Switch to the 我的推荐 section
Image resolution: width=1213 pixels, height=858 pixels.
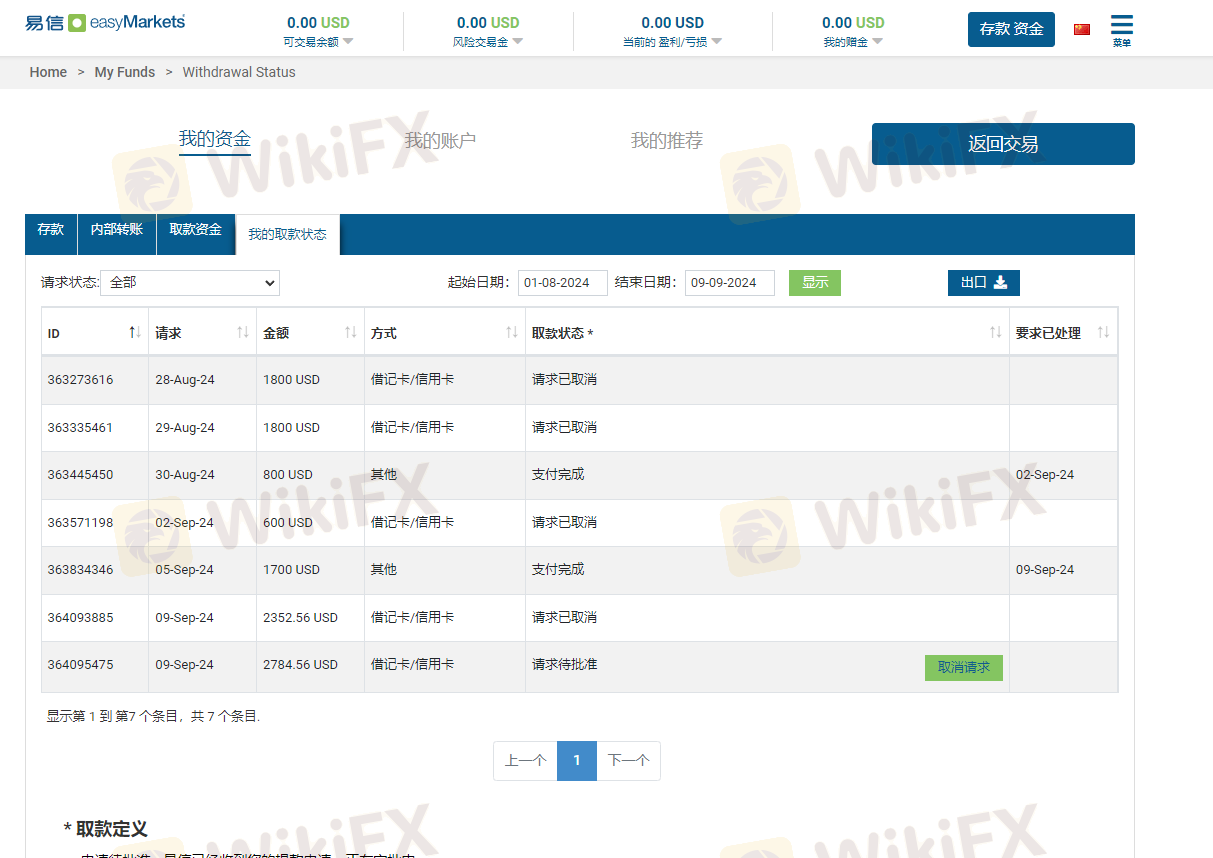(667, 141)
